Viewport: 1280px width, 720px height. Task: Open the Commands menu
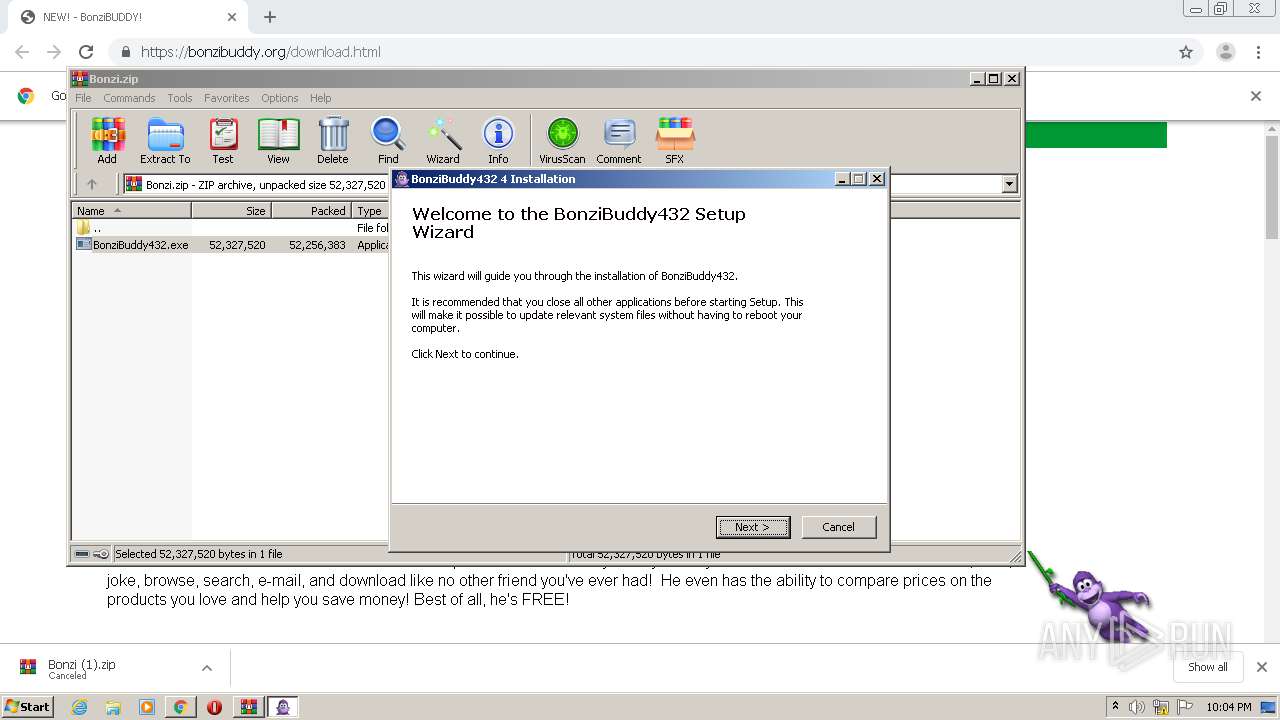pyautogui.click(x=129, y=98)
